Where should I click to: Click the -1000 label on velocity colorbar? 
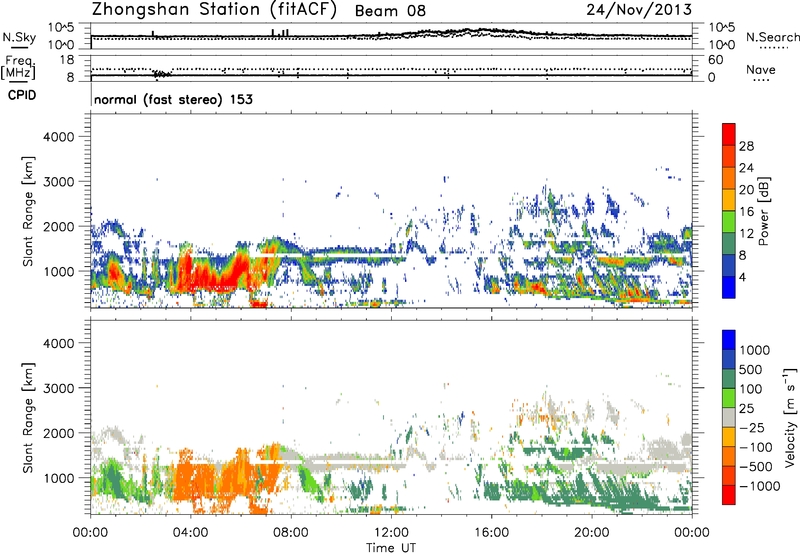click(x=760, y=486)
